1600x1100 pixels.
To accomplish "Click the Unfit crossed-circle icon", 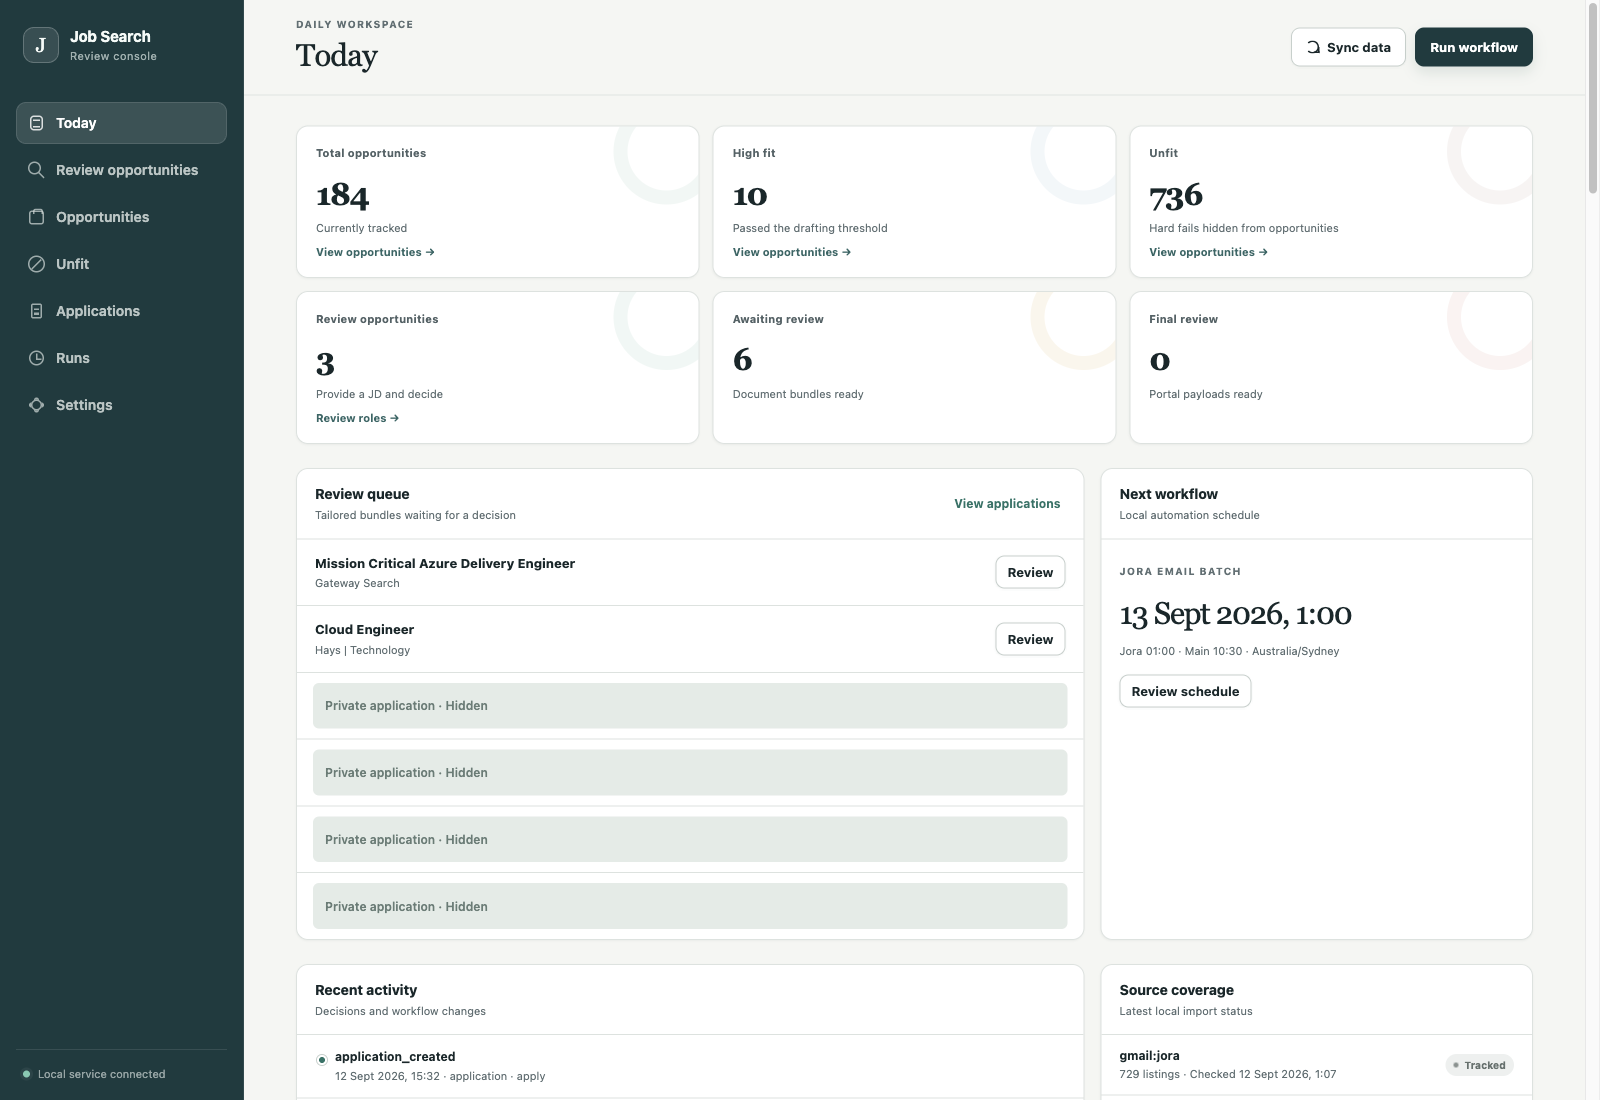I will (x=37, y=264).
